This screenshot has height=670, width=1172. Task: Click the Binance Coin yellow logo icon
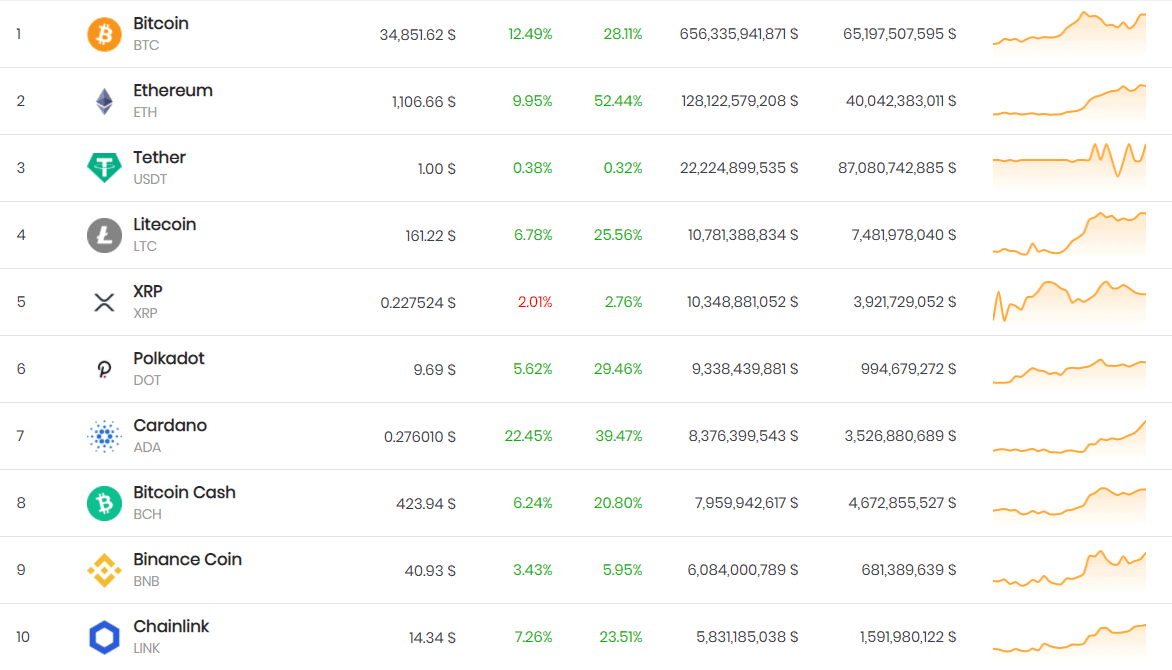104,570
